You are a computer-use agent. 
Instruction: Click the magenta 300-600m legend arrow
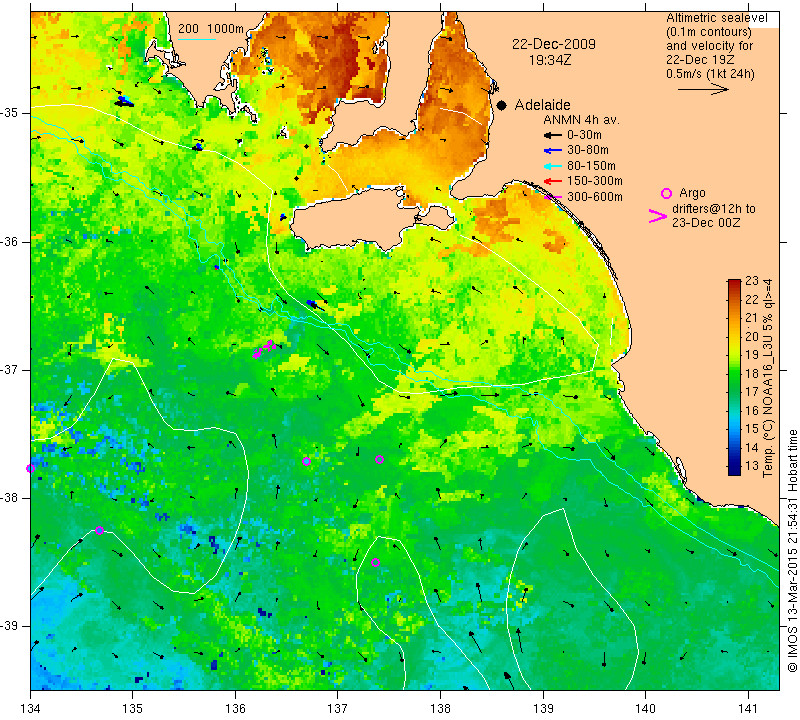point(552,196)
